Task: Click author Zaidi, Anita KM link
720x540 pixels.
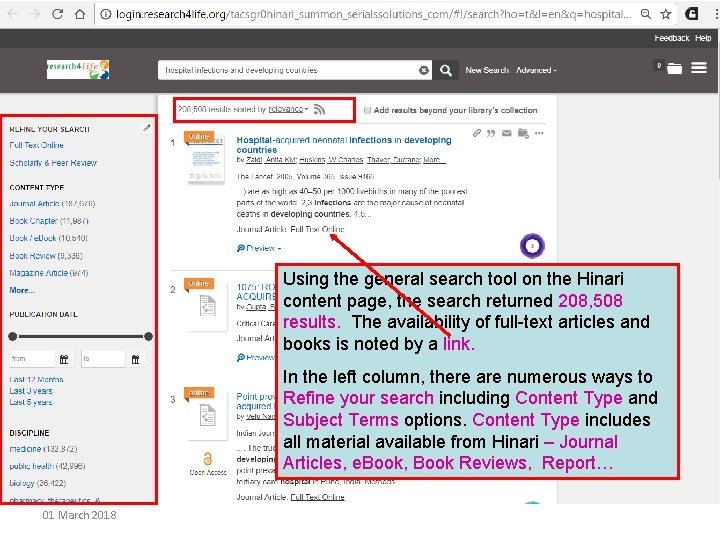Action: tap(271, 160)
